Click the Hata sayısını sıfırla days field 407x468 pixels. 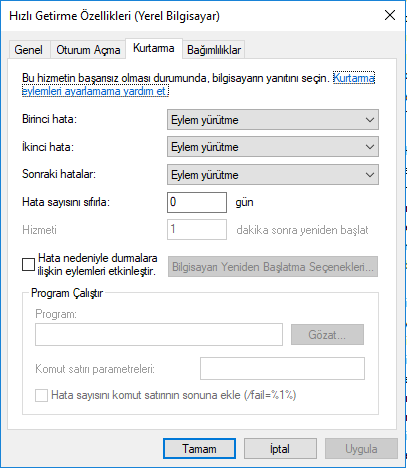(197, 202)
